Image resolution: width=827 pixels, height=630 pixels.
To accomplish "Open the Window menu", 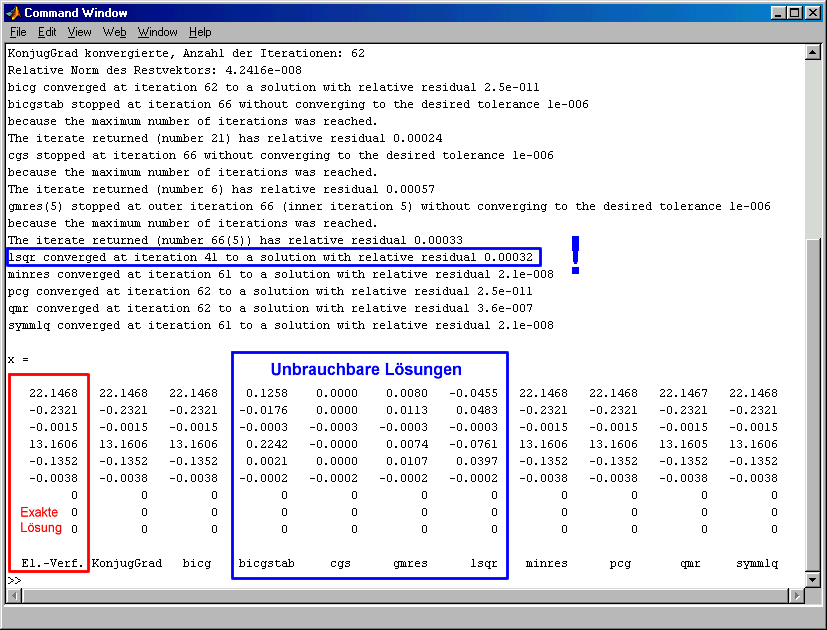I will 157,32.
